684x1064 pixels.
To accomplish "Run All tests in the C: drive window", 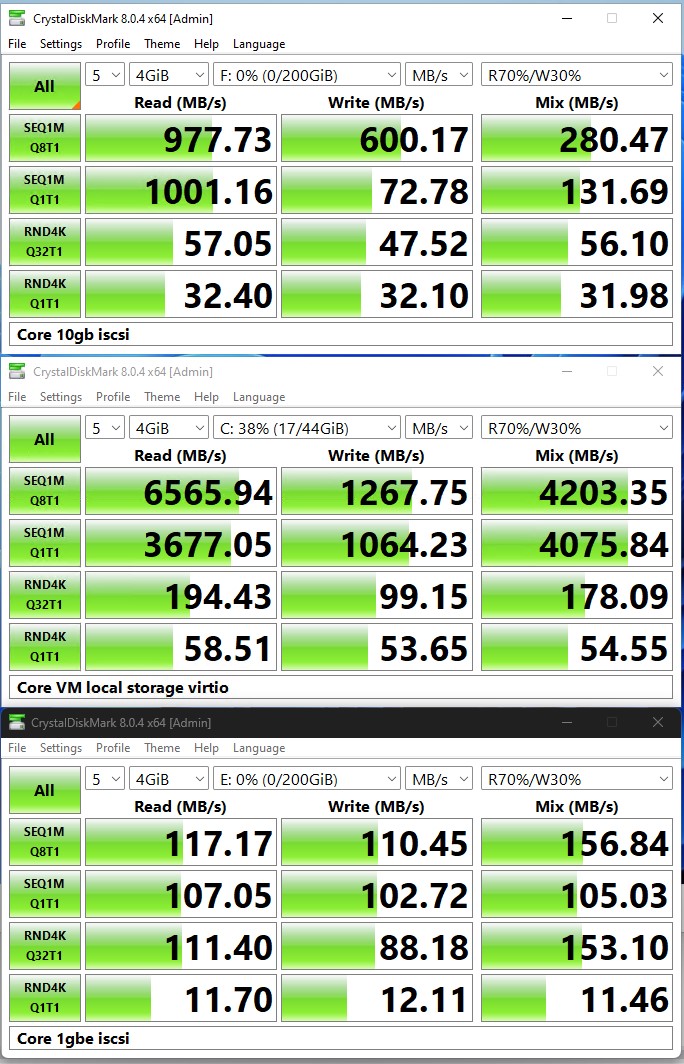I will click(45, 439).
